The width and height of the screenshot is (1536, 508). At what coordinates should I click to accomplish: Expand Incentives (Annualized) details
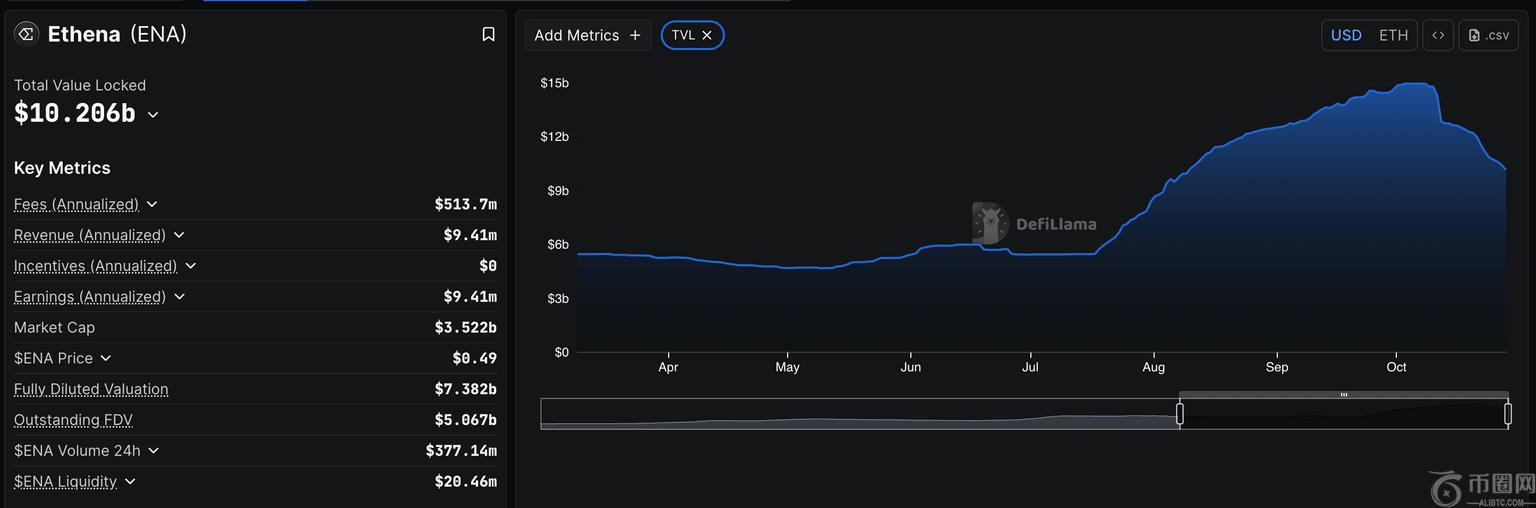coord(191,266)
